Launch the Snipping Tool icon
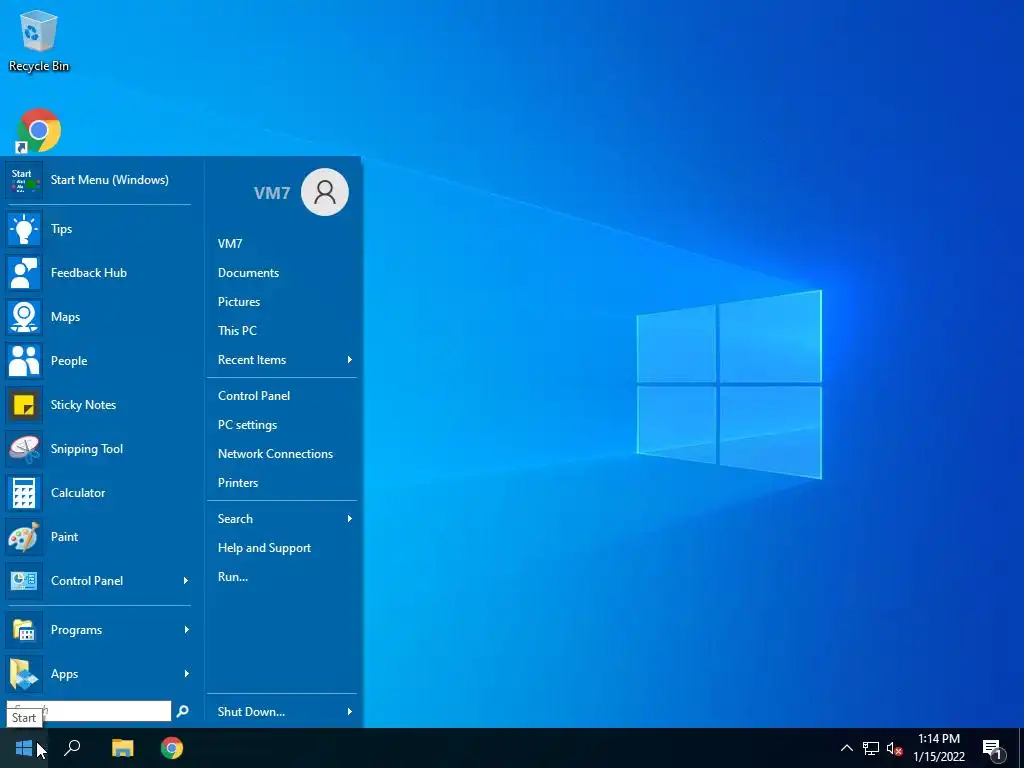1024x768 pixels. [x=24, y=449]
